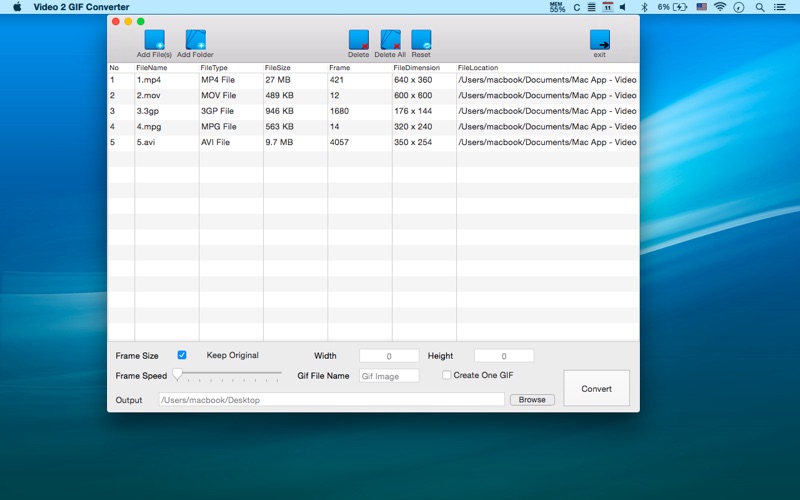This screenshot has width=800, height=500.
Task: Select the 3.3gp file row
Action: tap(373, 111)
